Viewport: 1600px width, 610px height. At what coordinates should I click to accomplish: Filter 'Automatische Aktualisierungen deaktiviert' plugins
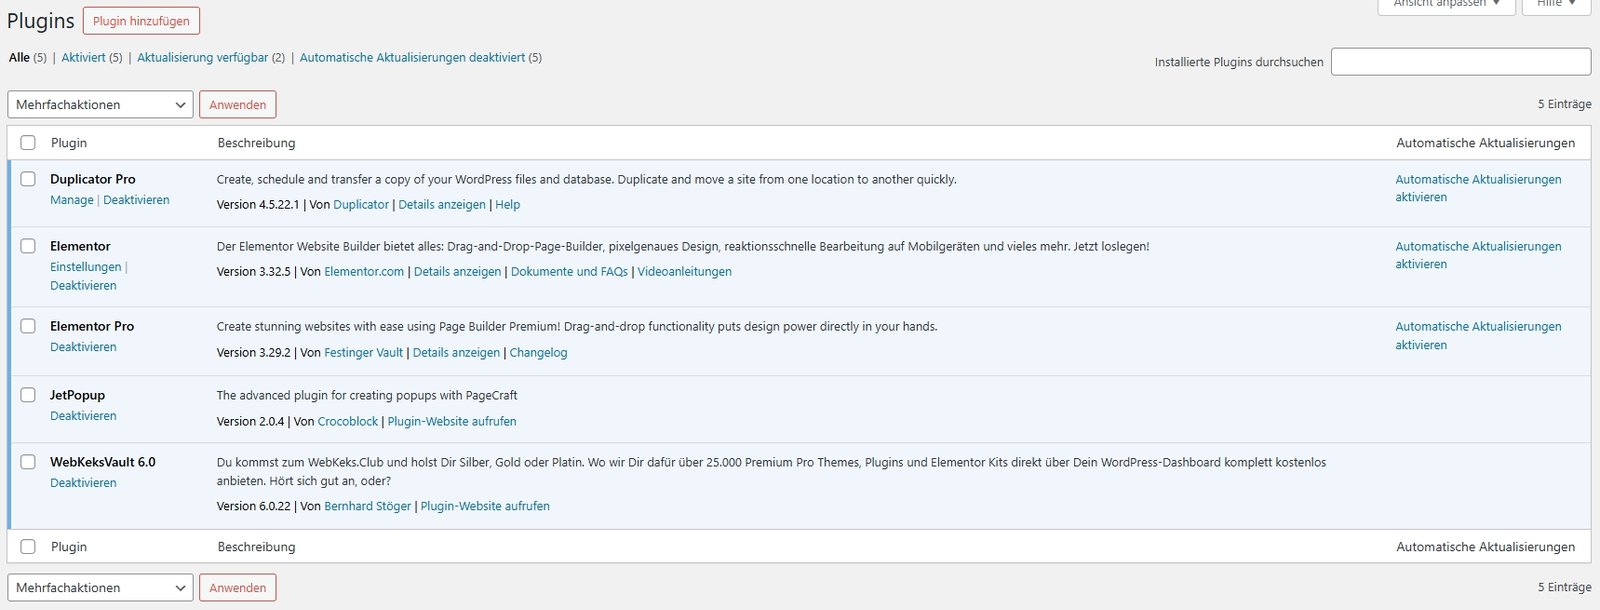click(412, 58)
